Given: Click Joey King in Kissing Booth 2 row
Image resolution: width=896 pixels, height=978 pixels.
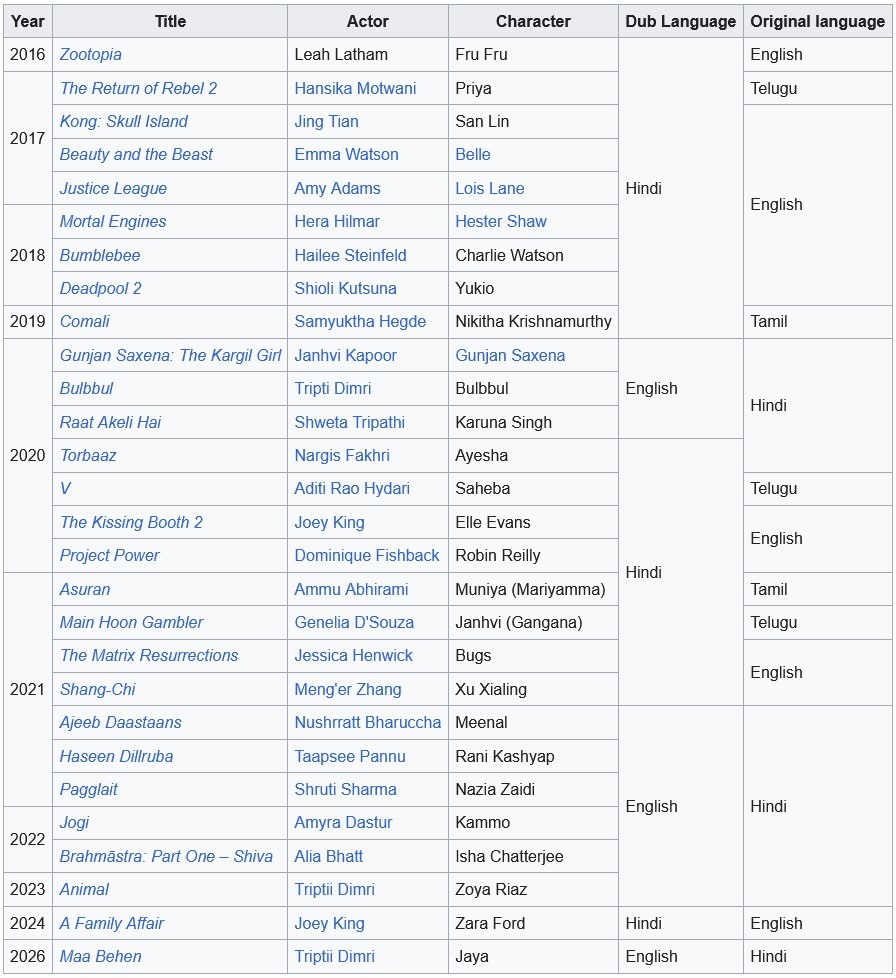Looking at the screenshot, I should click(329, 522).
